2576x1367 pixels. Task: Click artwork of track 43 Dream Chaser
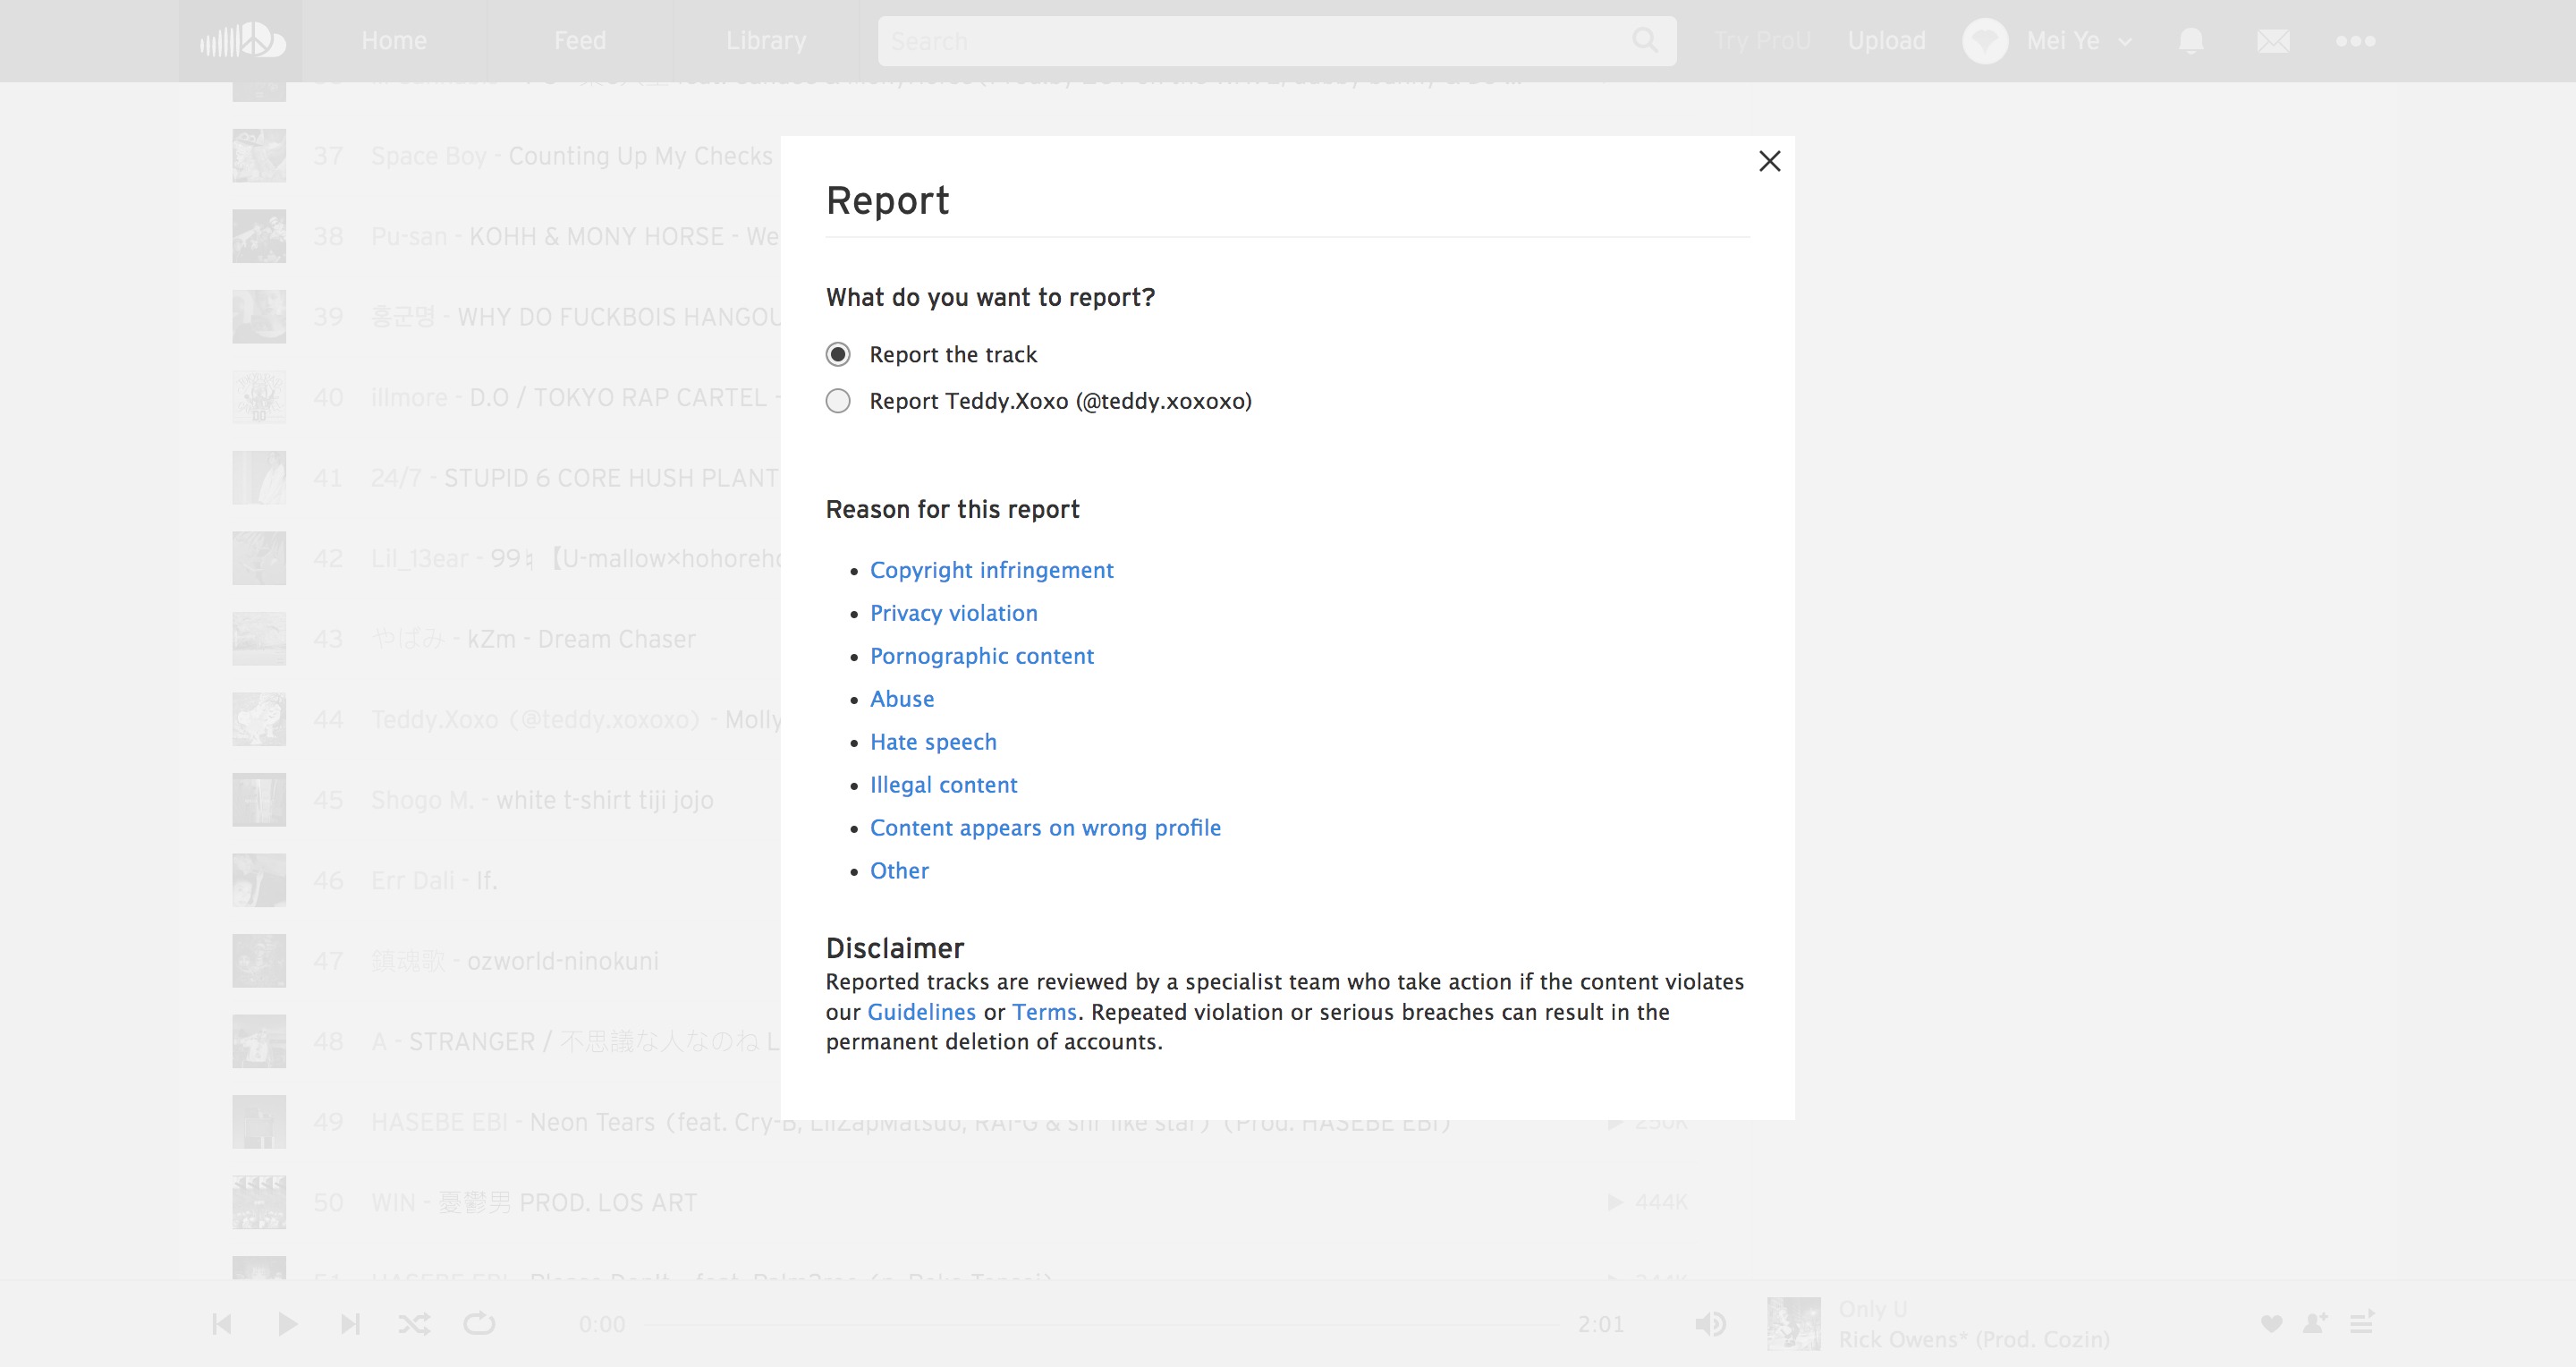coord(259,639)
